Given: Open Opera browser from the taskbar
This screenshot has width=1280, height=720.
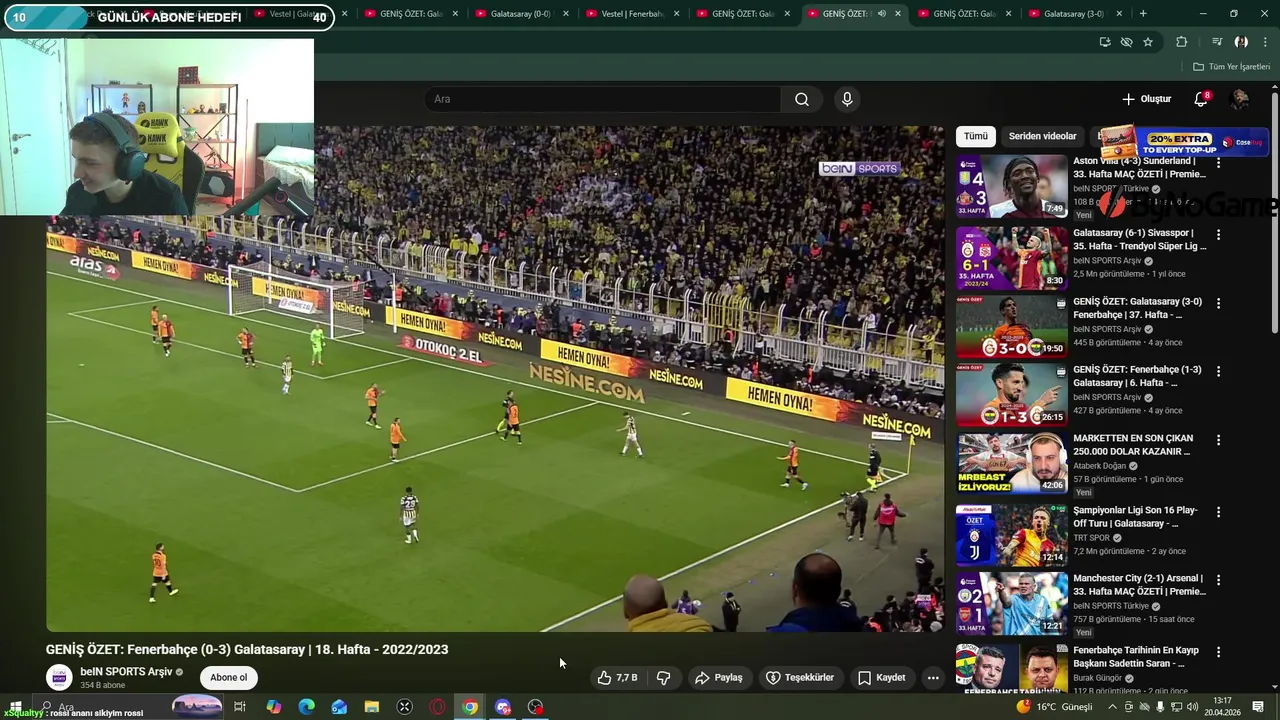Looking at the screenshot, I should (437, 707).
